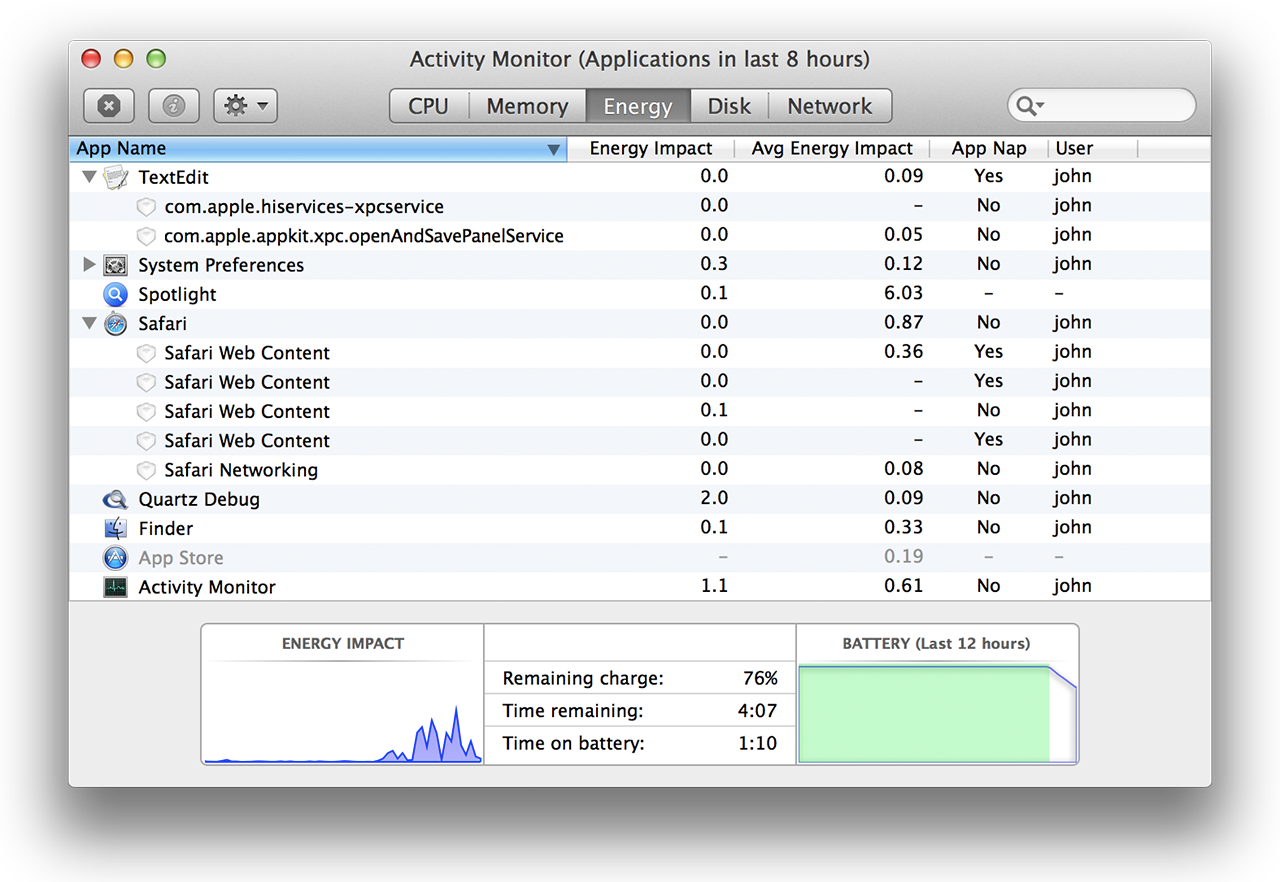Click the dimmed App Store icon

(x=116, y=558)
